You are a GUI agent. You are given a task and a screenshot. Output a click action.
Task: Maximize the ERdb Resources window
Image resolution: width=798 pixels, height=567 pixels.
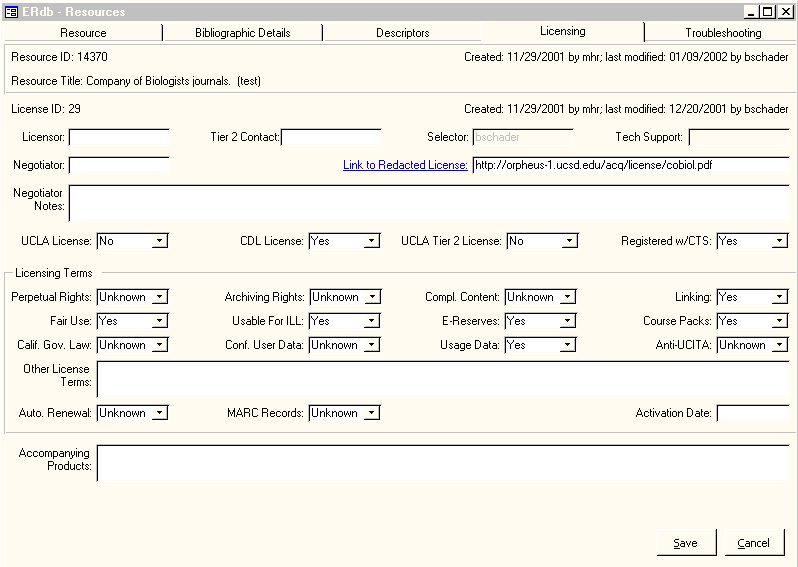click(767, 11)
